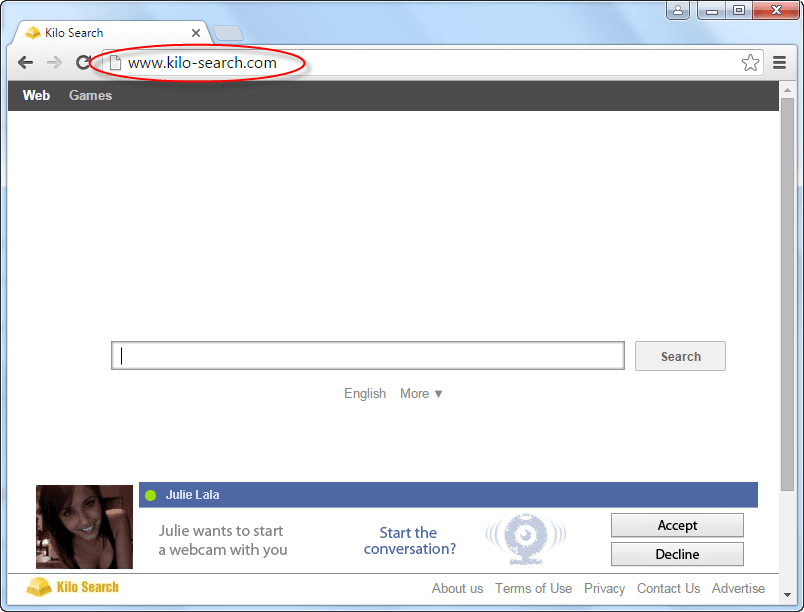Close the Kilo Search tab
Screen dimensions: 804x612
pos(195,33)
